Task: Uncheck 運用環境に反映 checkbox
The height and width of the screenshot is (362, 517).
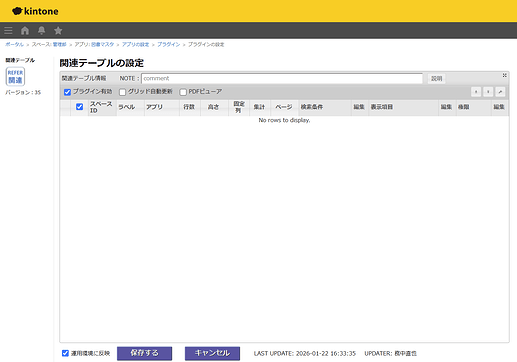Action: [x=65, y=353]
